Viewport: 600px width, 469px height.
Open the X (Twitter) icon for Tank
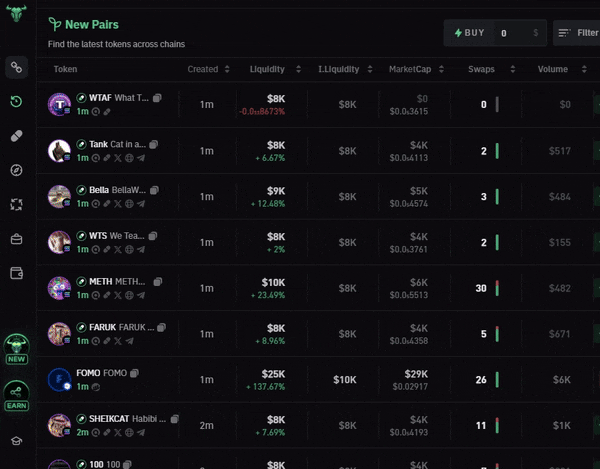coord(118,158)
